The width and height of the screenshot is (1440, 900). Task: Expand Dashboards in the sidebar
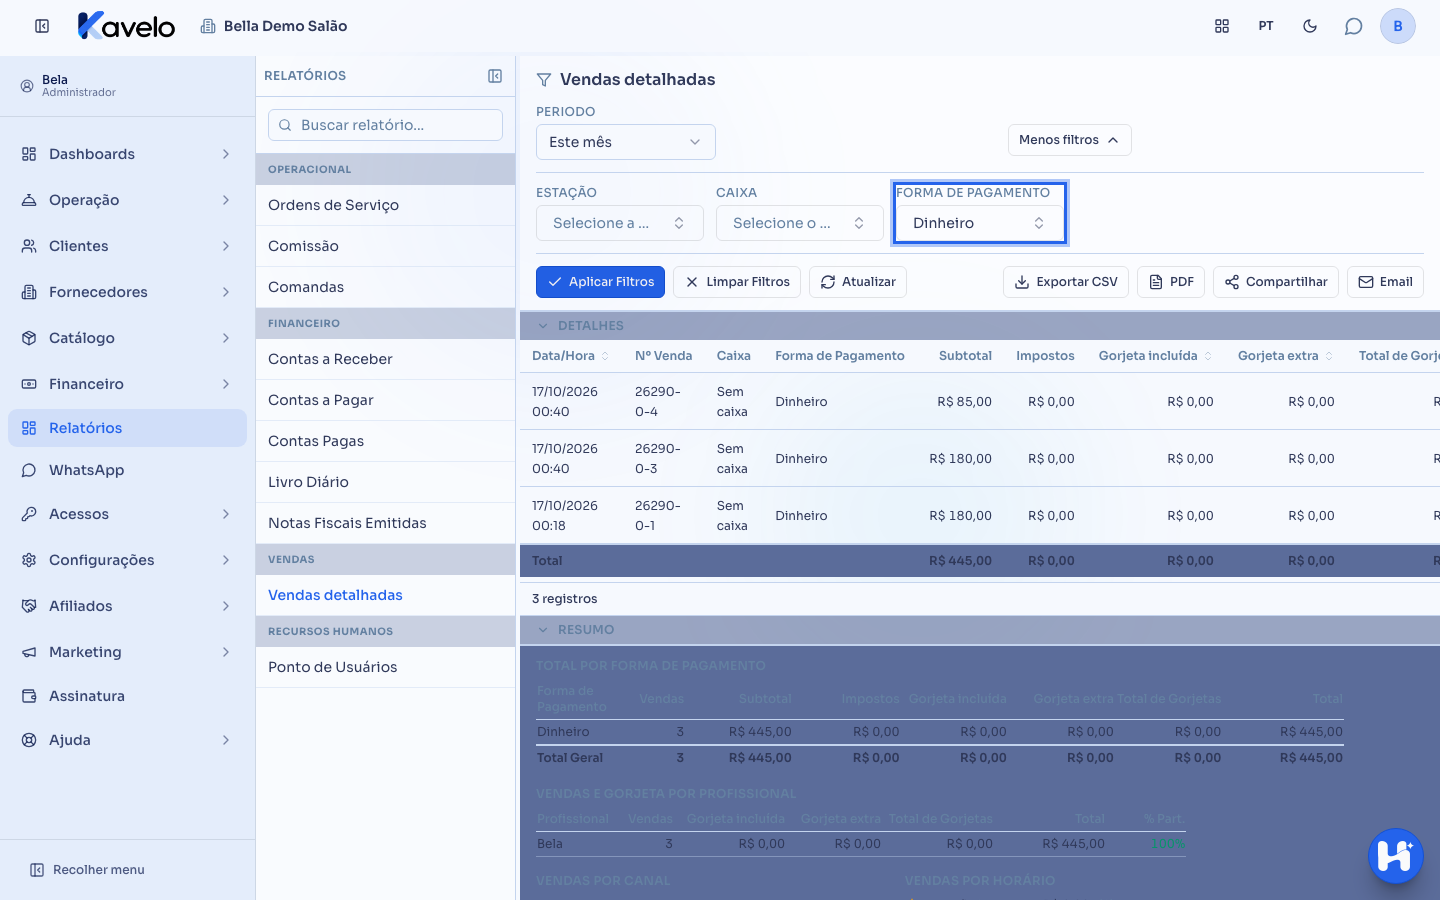127,154
